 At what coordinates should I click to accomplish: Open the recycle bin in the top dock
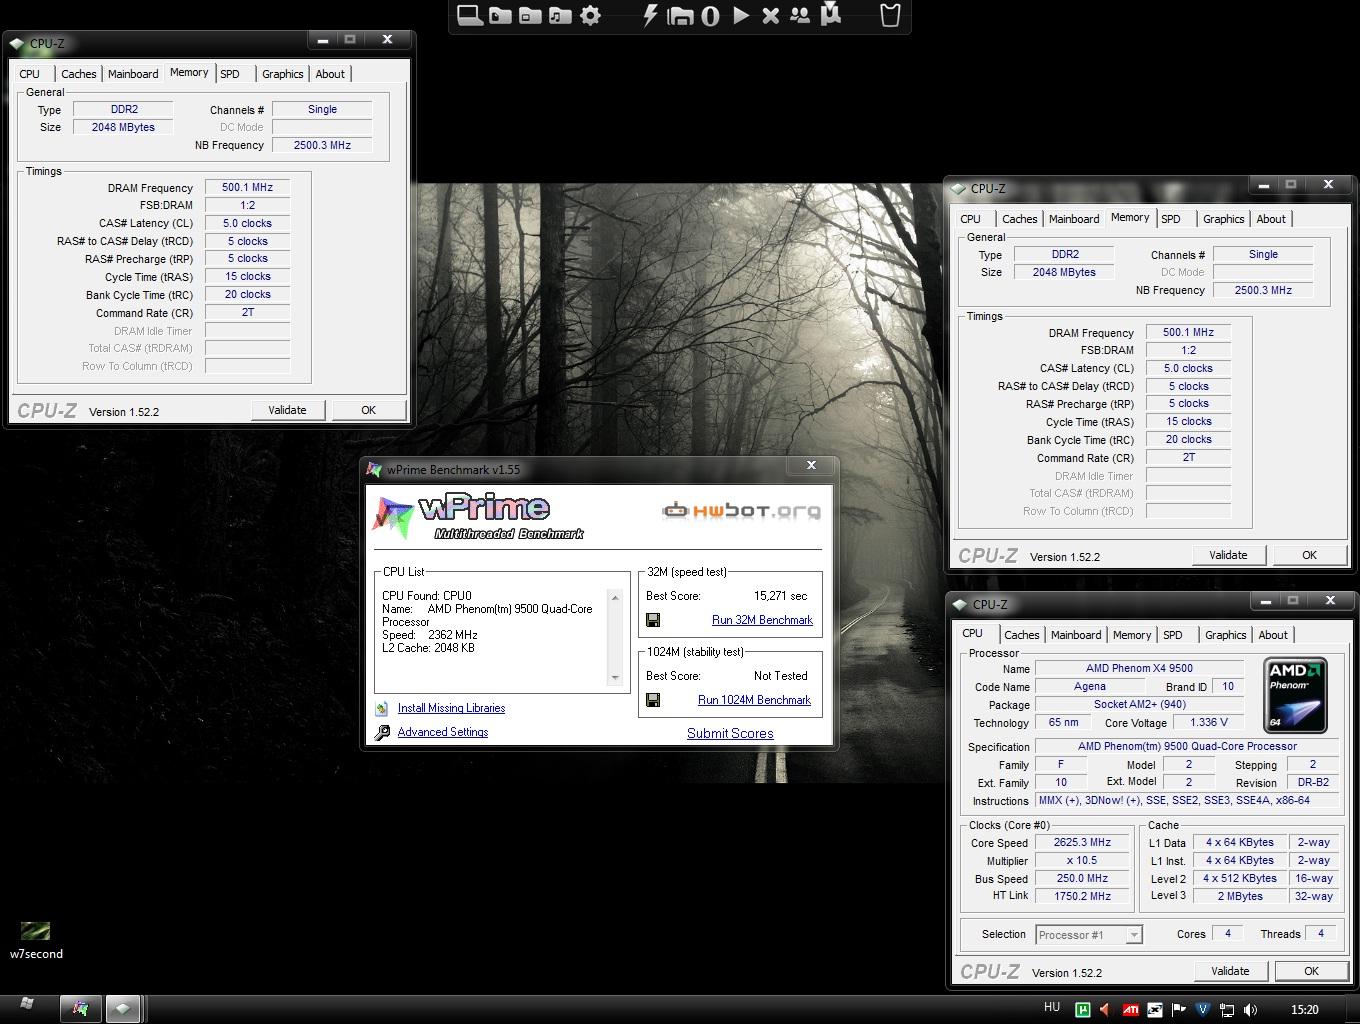coord(890,15)
